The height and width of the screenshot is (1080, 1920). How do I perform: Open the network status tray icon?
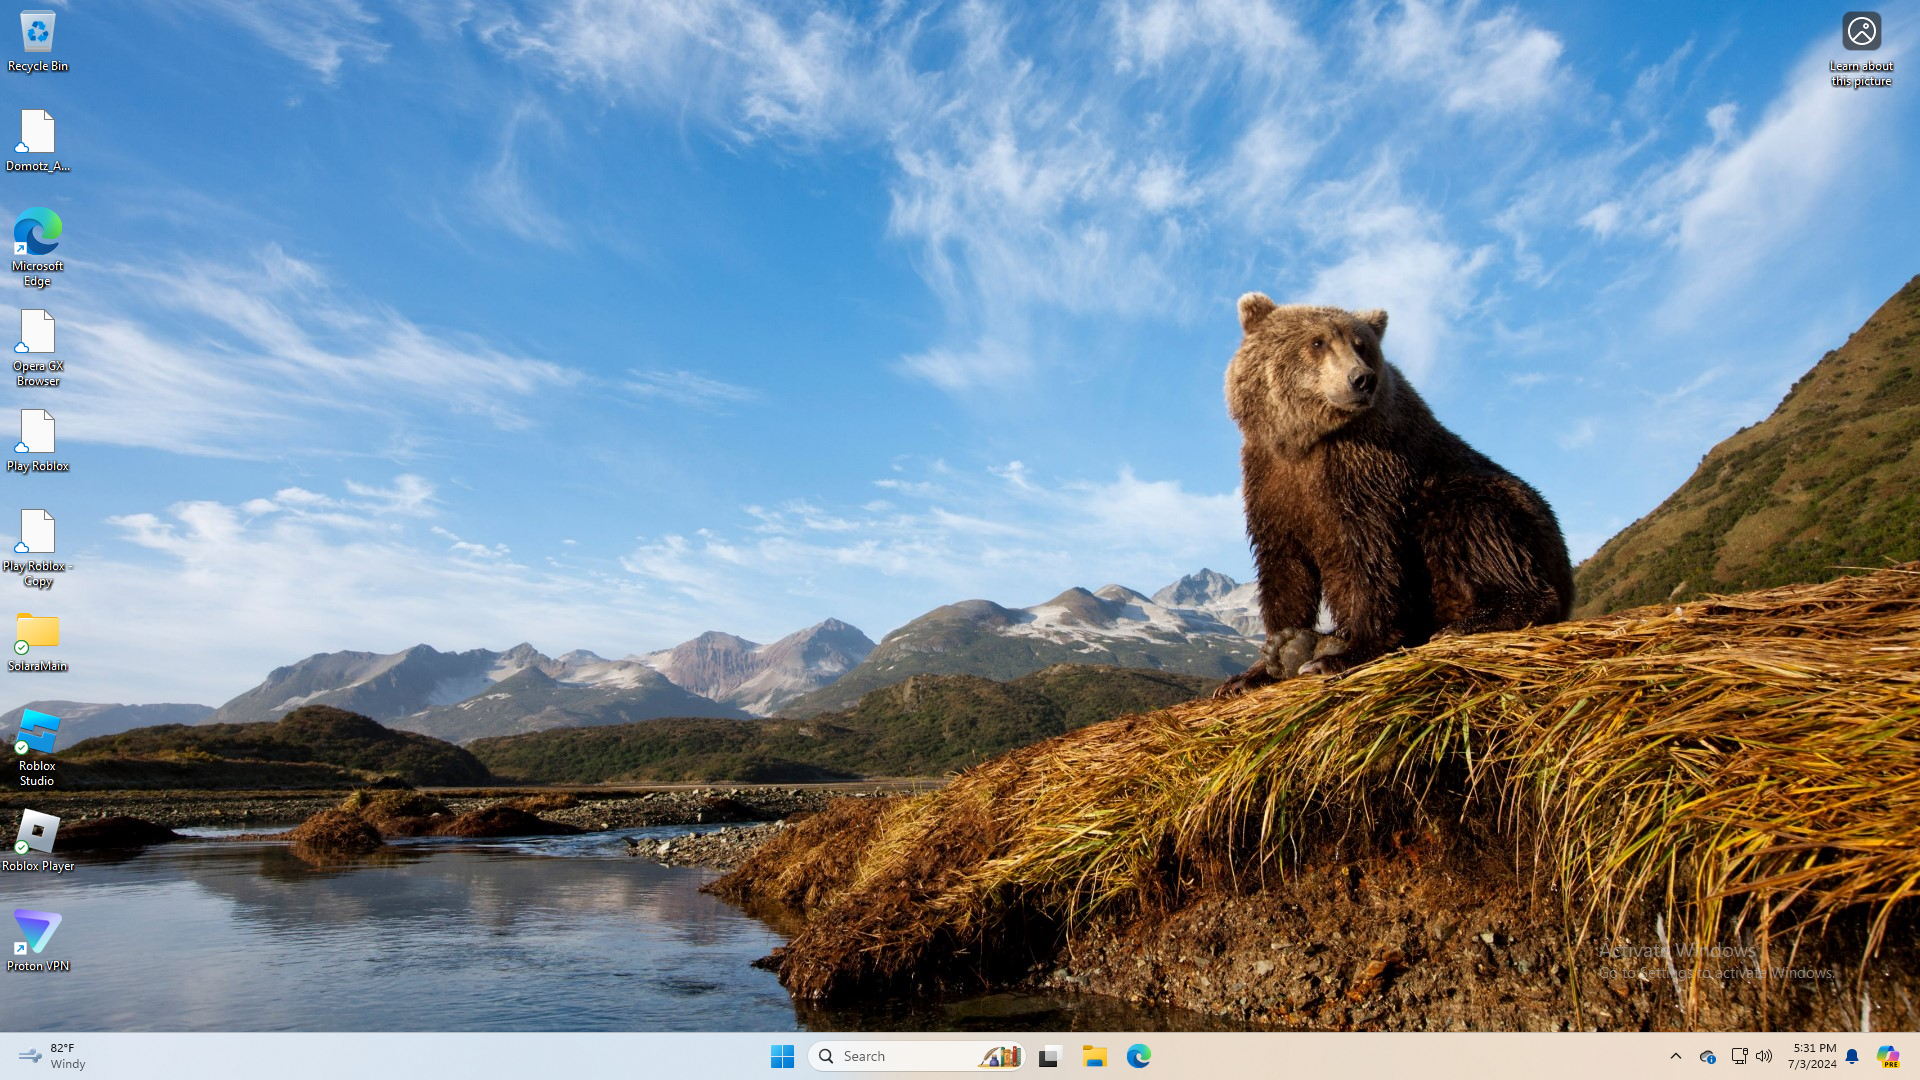tap(1739, 1056)
